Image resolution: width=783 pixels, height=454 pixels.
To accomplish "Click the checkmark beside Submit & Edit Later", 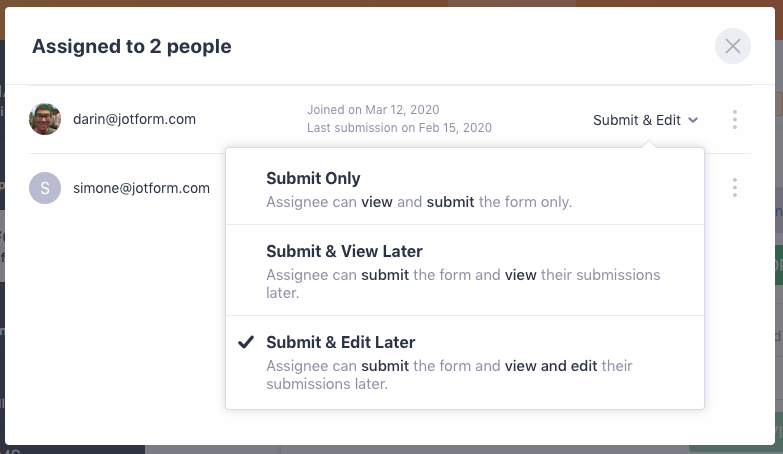I will pyautogui.click(x=246, y=342).
